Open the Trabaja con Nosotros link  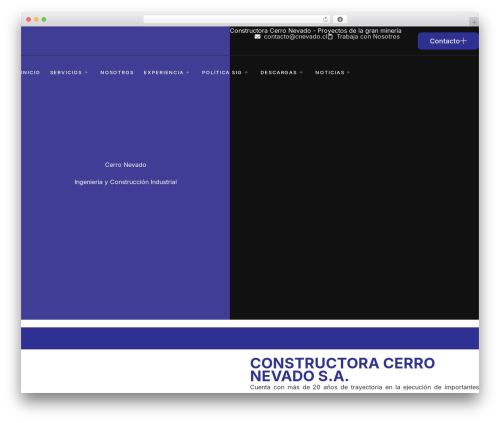click(368, 37)
